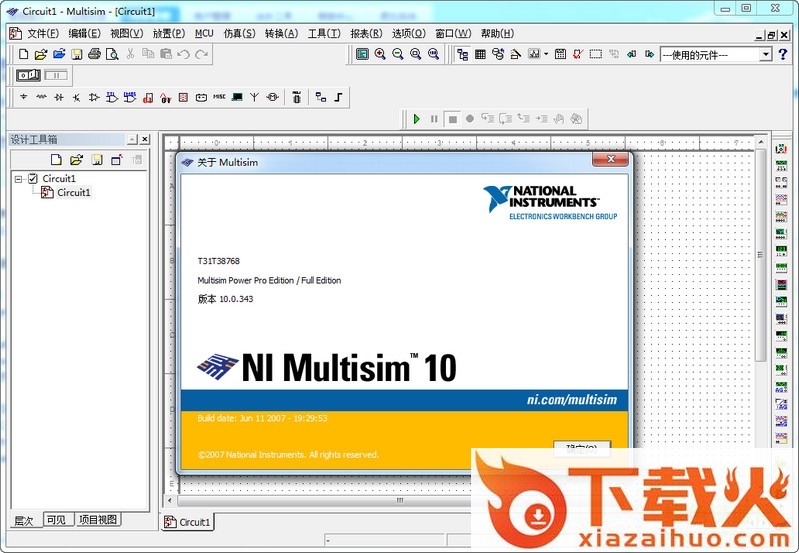Viewport: 799px width, 553px height.
Task: Toggle full screen view icon
Action: (x=362, y=54)
